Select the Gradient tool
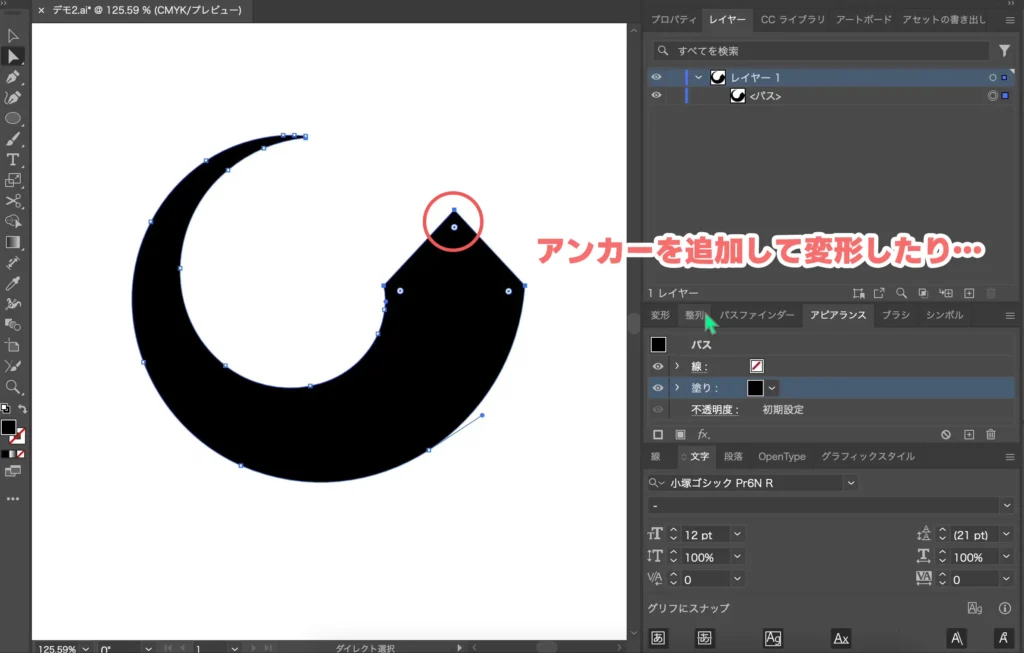The width and height of the screenshot is (1024, 653). 14,241
